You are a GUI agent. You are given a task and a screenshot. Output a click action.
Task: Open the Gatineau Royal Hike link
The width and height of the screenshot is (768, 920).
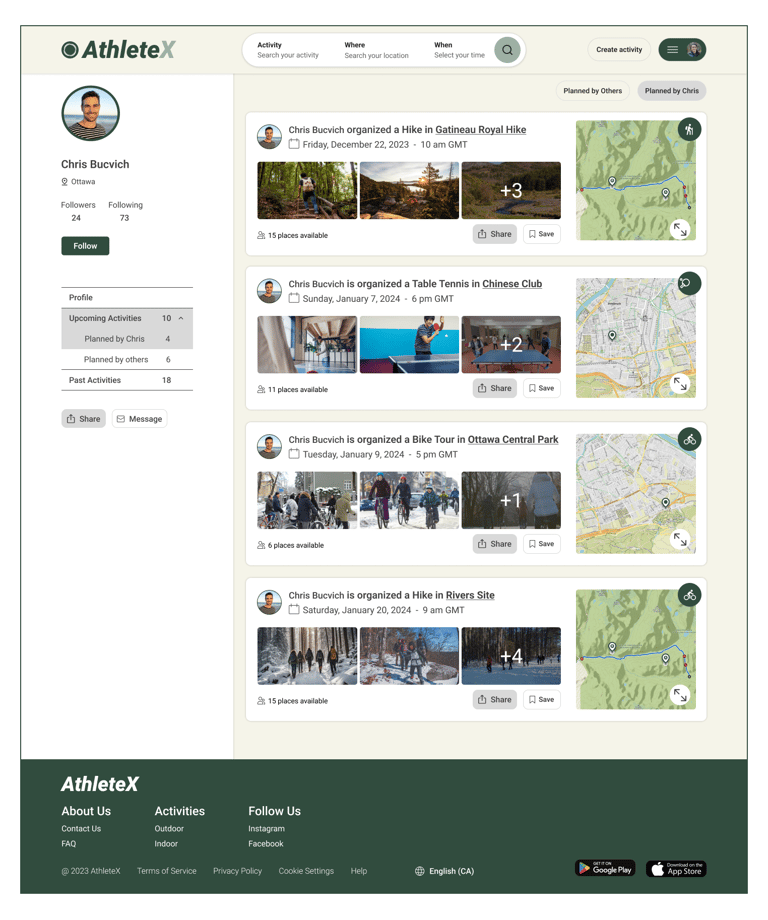click(x=481, y=130)
